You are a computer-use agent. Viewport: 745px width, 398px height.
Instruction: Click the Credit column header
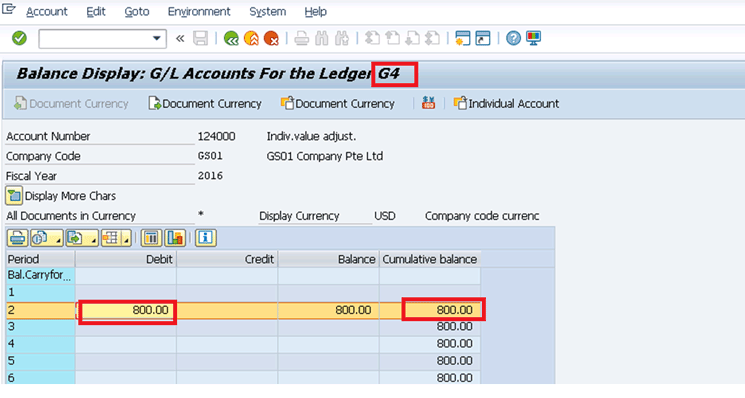click(x=227, y=259)
